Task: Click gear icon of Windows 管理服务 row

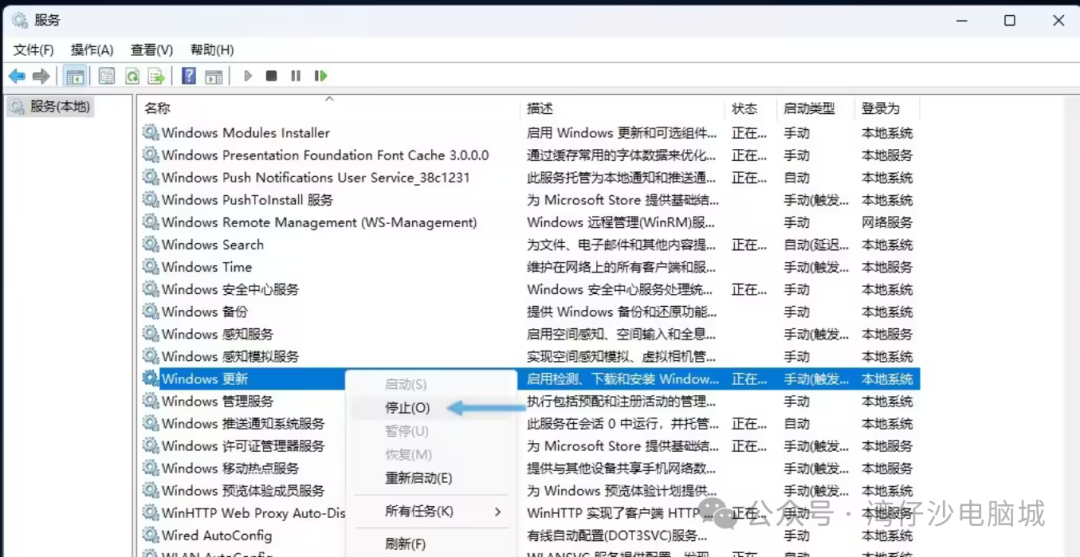Action: tap(150, 401)
